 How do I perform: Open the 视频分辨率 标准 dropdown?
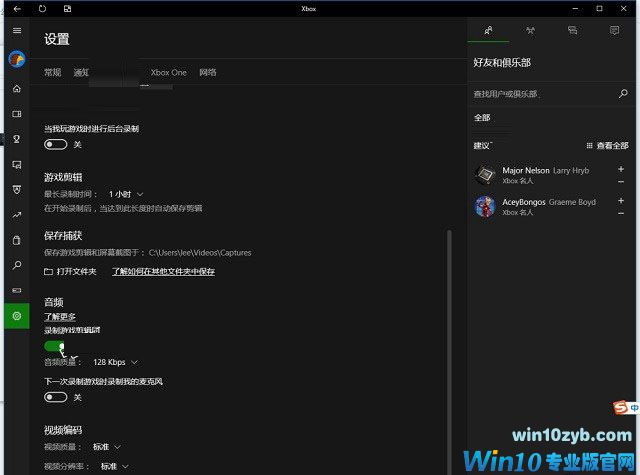click(x=114, y=466)
